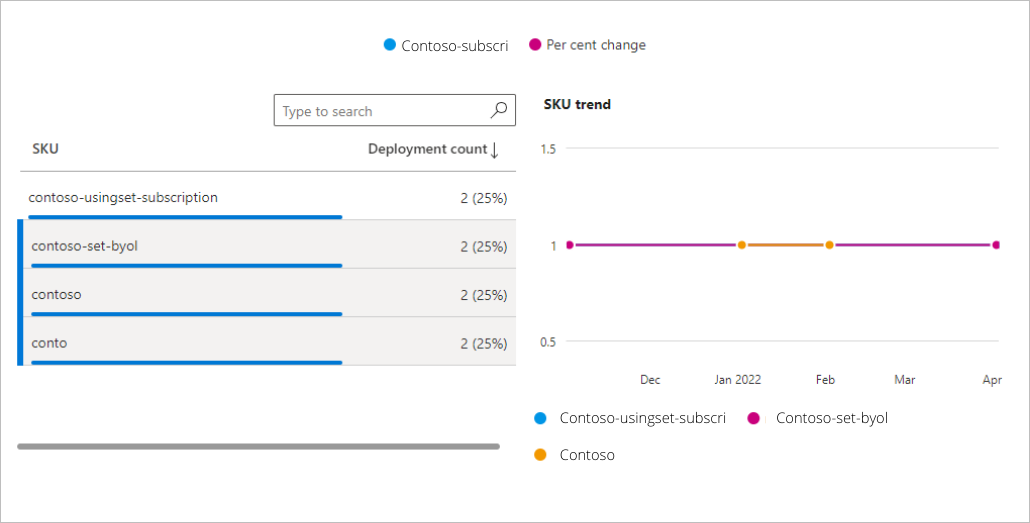Image resolution: width=1030 pixels, height=523 pixels.
Task: Click the Feb orange data point
Action: [829, 245]
